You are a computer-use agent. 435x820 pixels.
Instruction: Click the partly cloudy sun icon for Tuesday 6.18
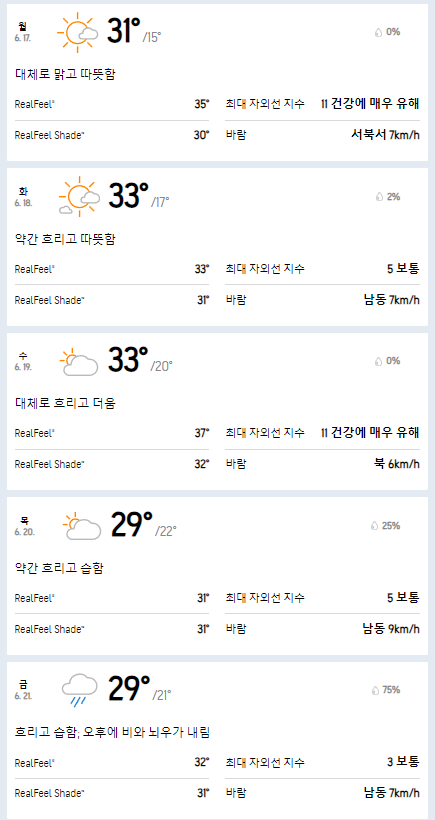click(x=79, y=197)
